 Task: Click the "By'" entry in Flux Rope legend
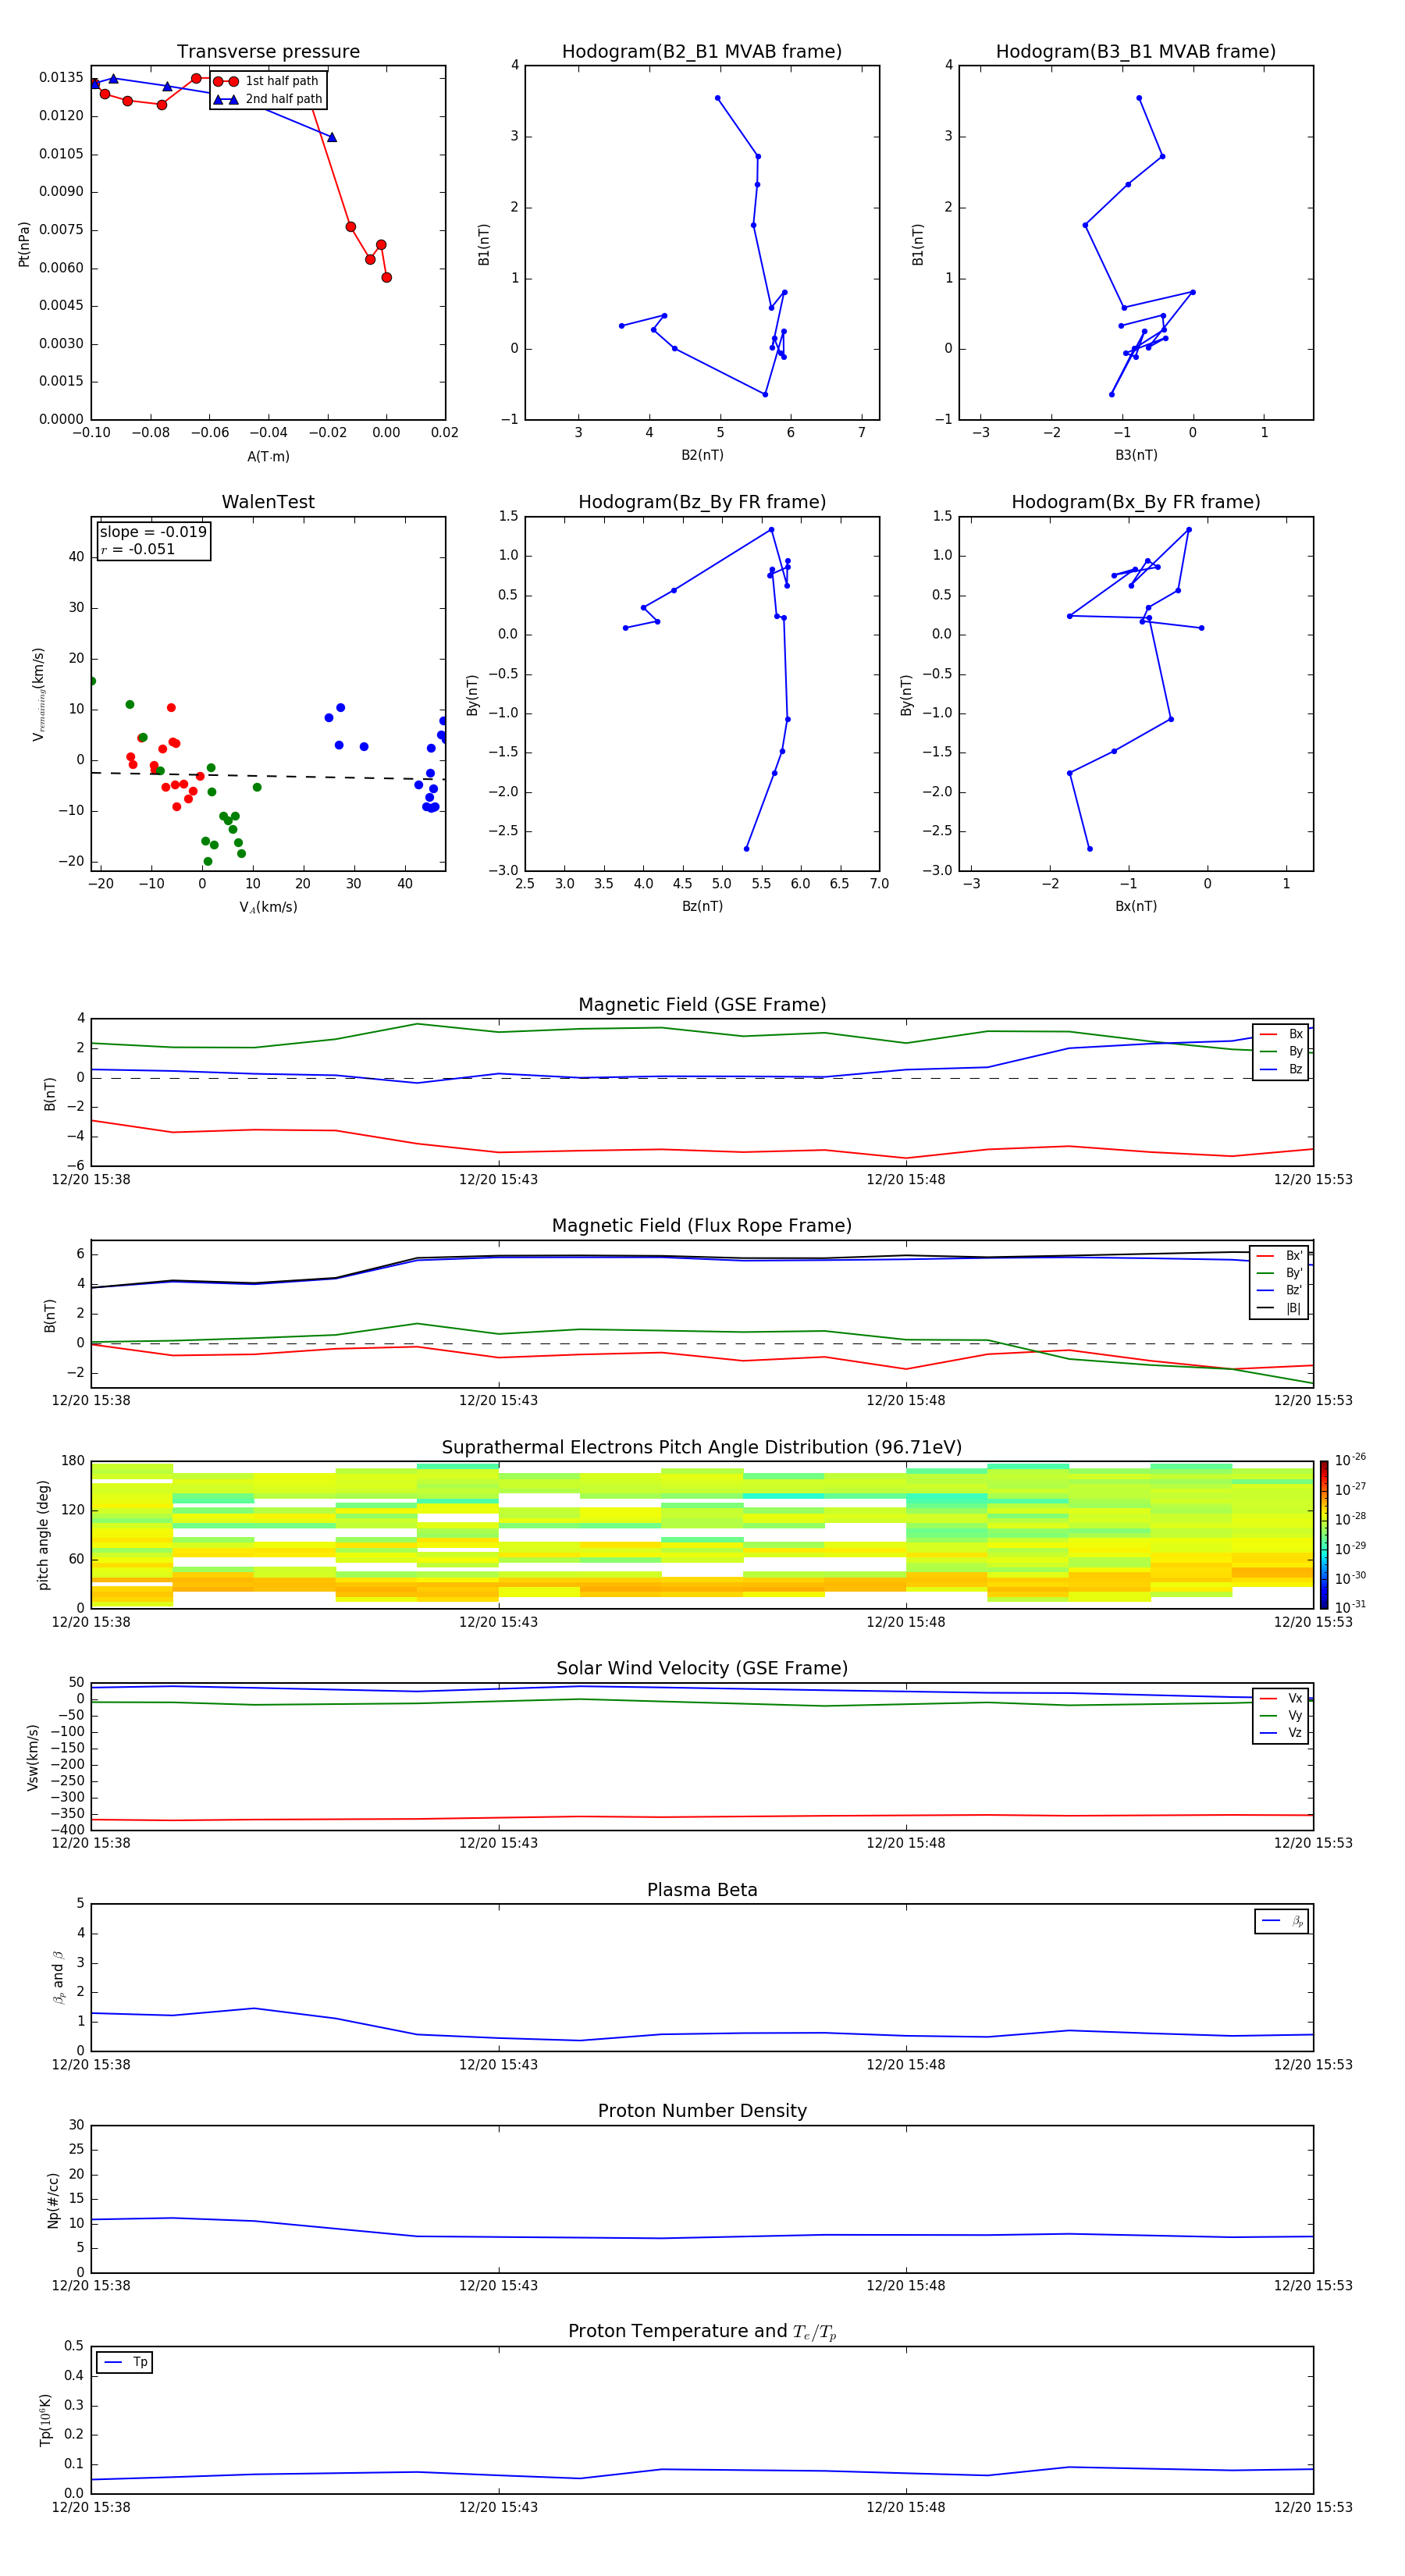1280,1274
